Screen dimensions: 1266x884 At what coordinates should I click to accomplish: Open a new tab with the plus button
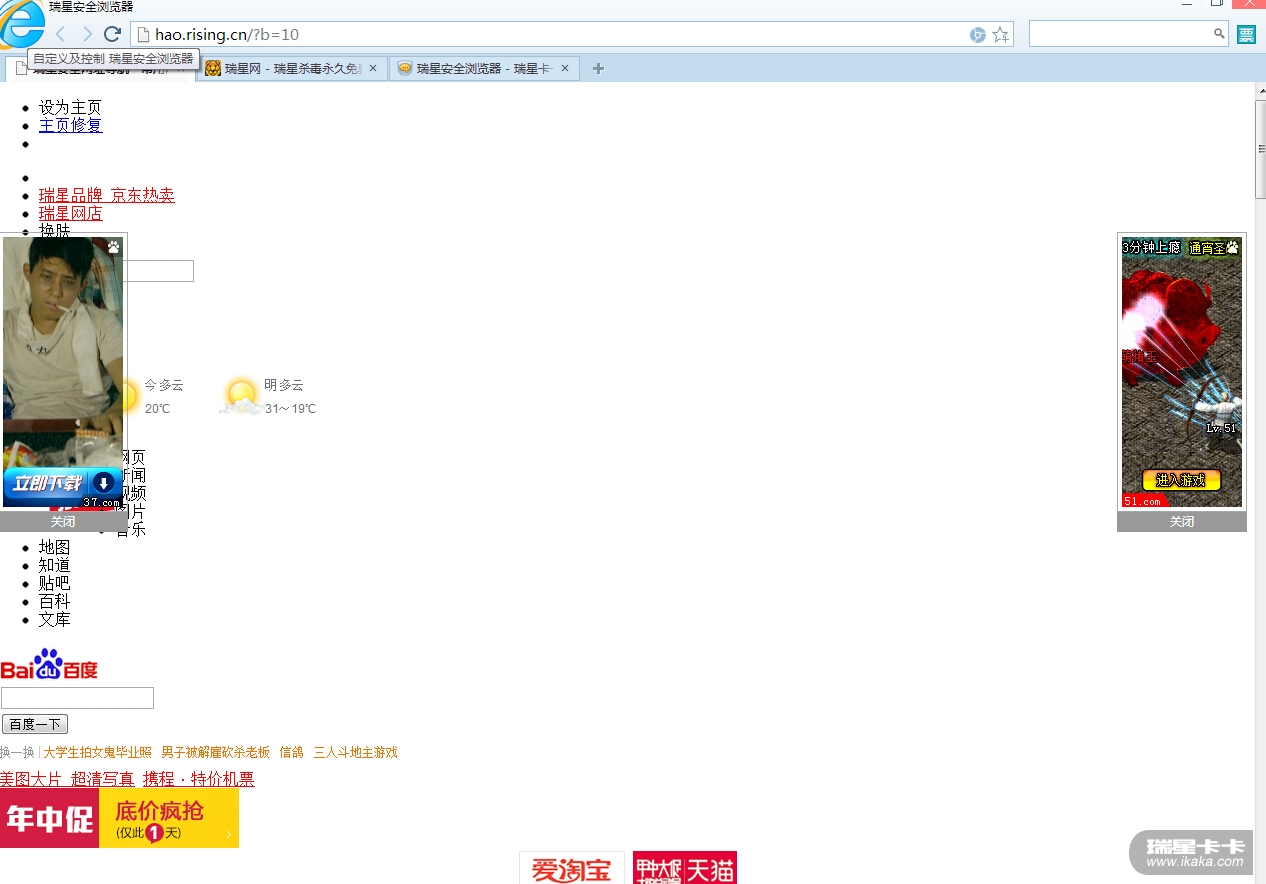point(598,68)
